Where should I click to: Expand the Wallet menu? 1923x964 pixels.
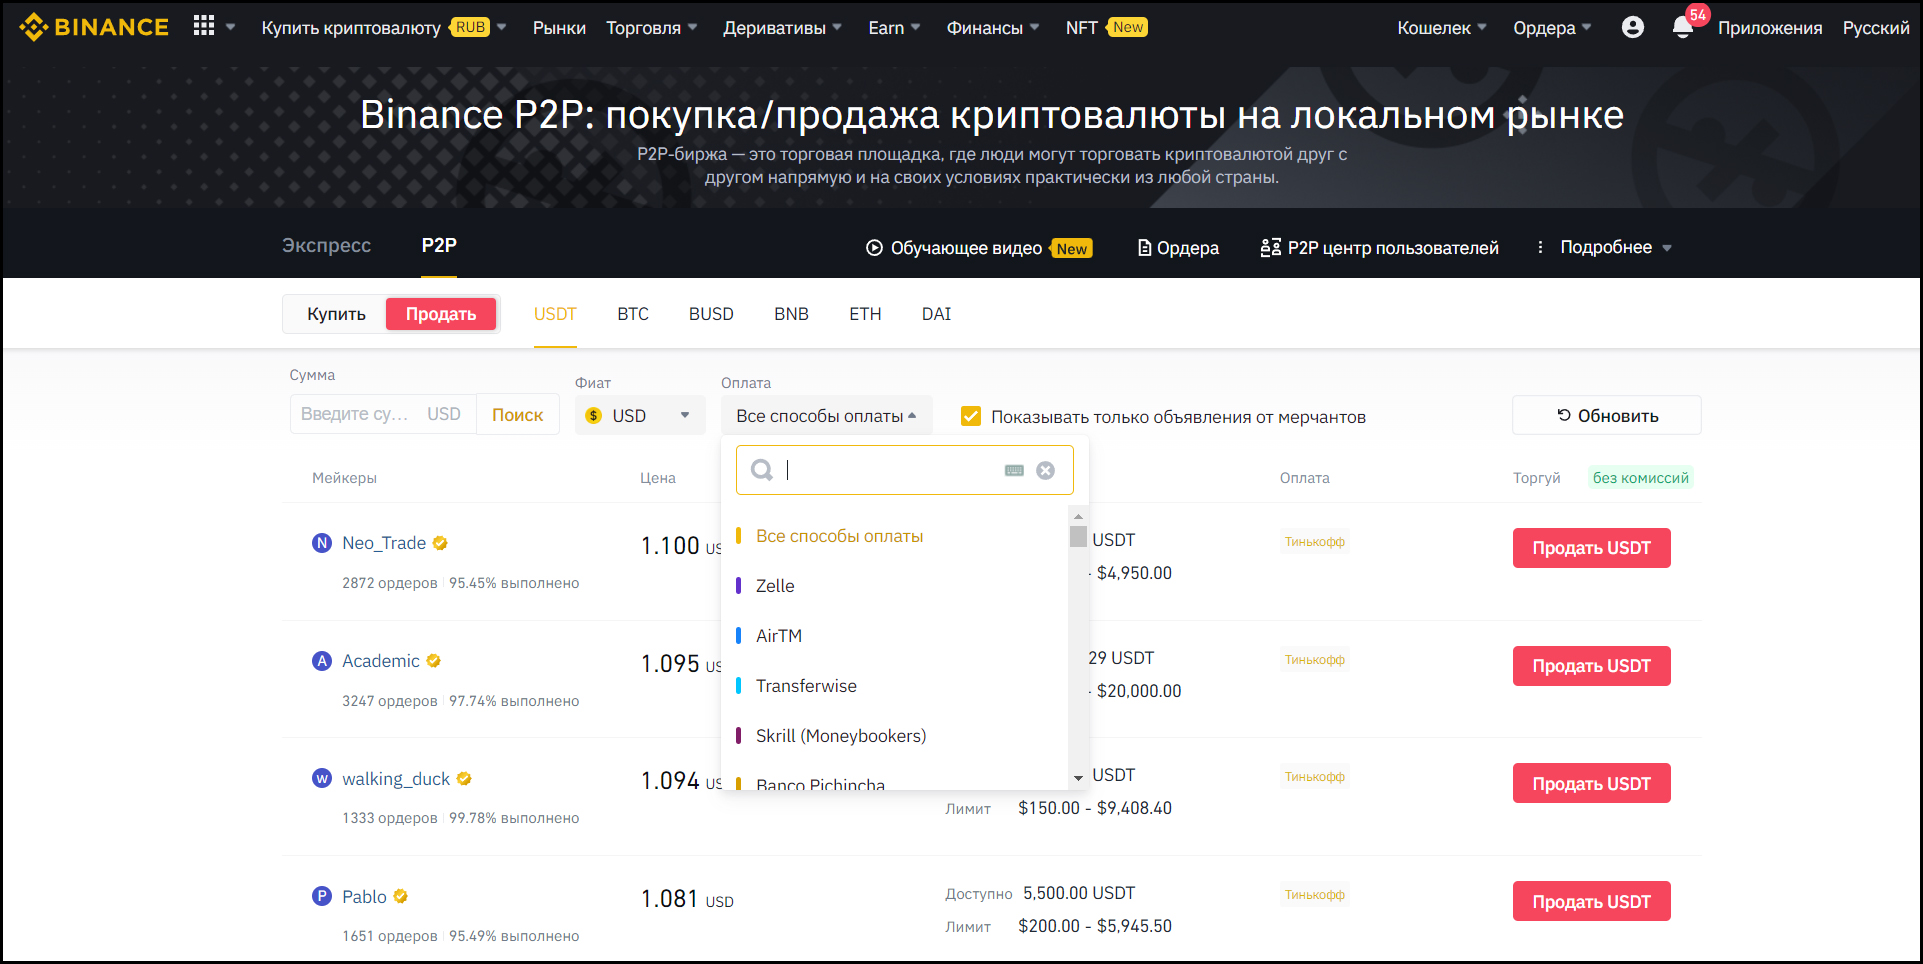[1442, 28]
